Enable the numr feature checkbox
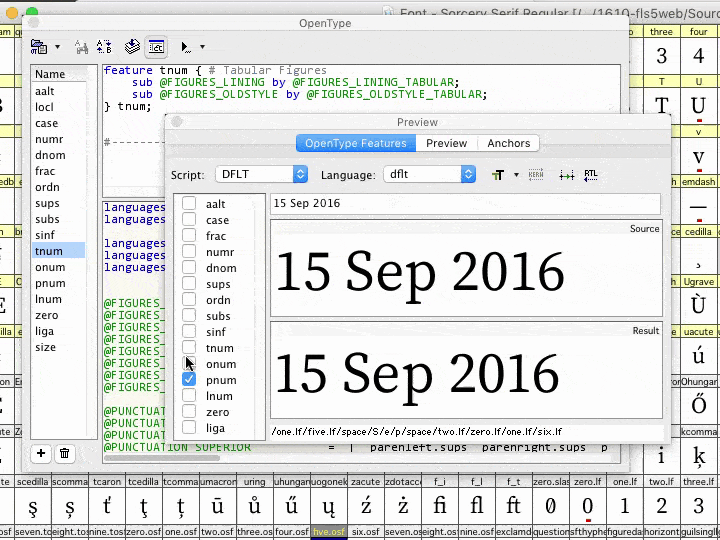The width and height of the screenshot is (720, 540). point(189,252)
